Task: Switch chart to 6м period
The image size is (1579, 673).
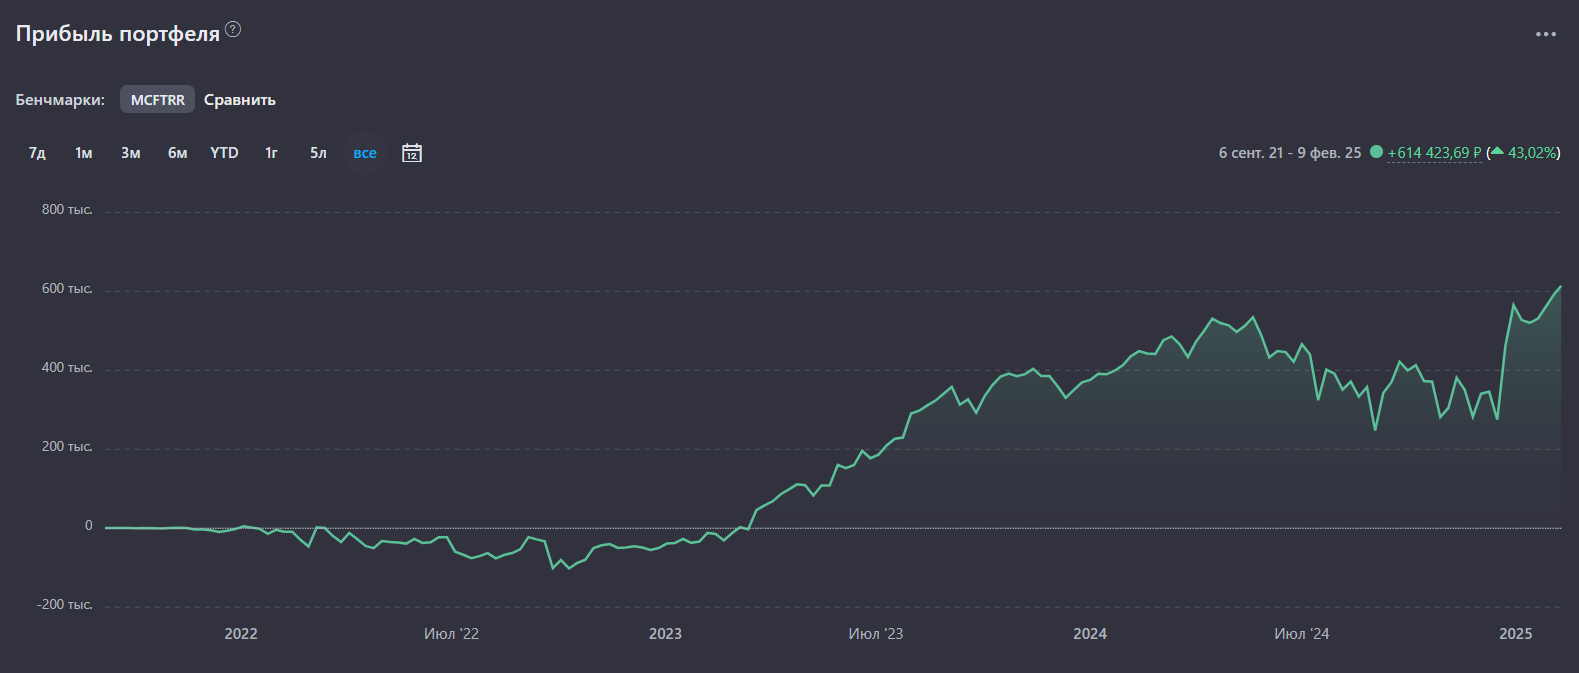Action: tap(178, 153)
